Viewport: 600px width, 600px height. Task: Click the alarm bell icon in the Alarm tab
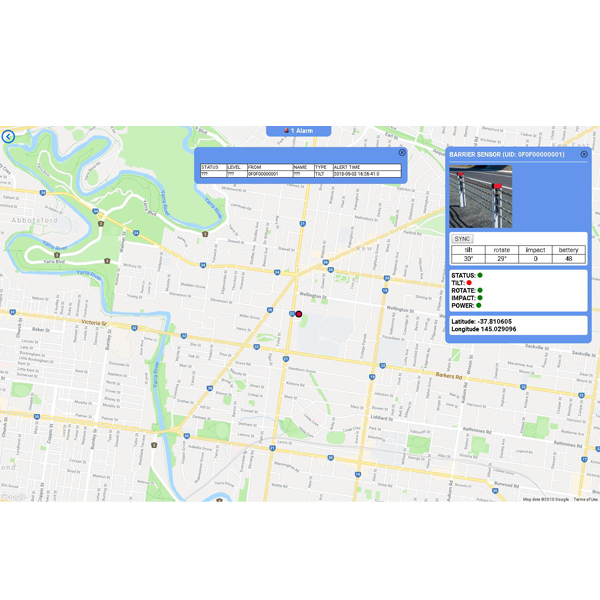(x=286, y=130)
